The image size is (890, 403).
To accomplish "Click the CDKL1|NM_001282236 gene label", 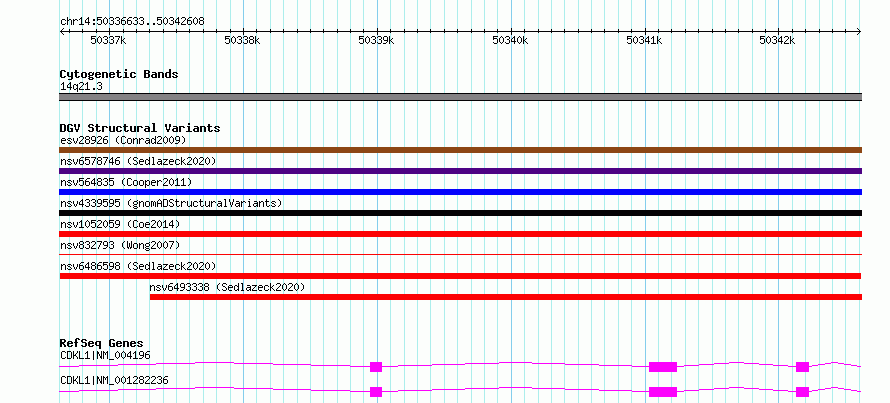I will coord(114,380).
